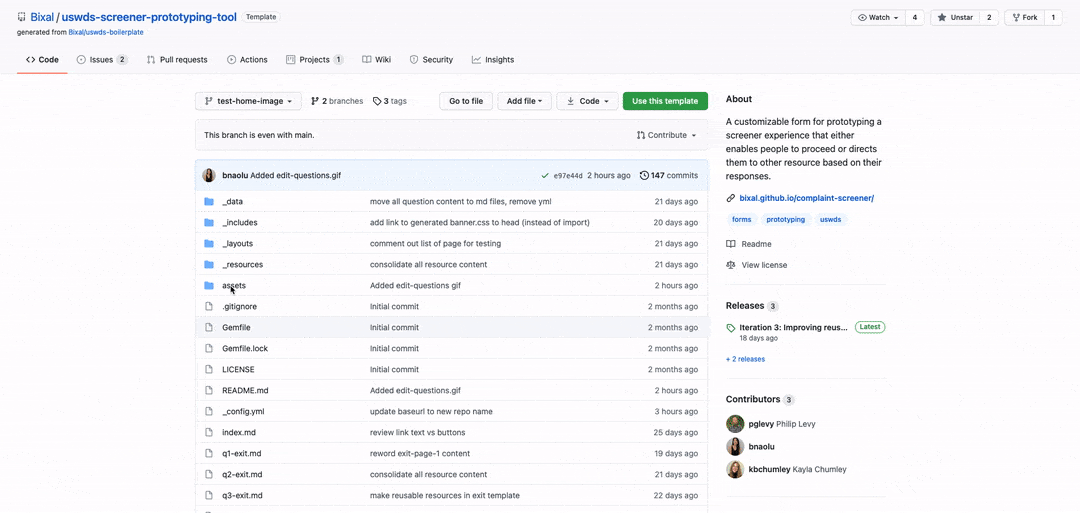Switch to the Code tab

point(42,60)
